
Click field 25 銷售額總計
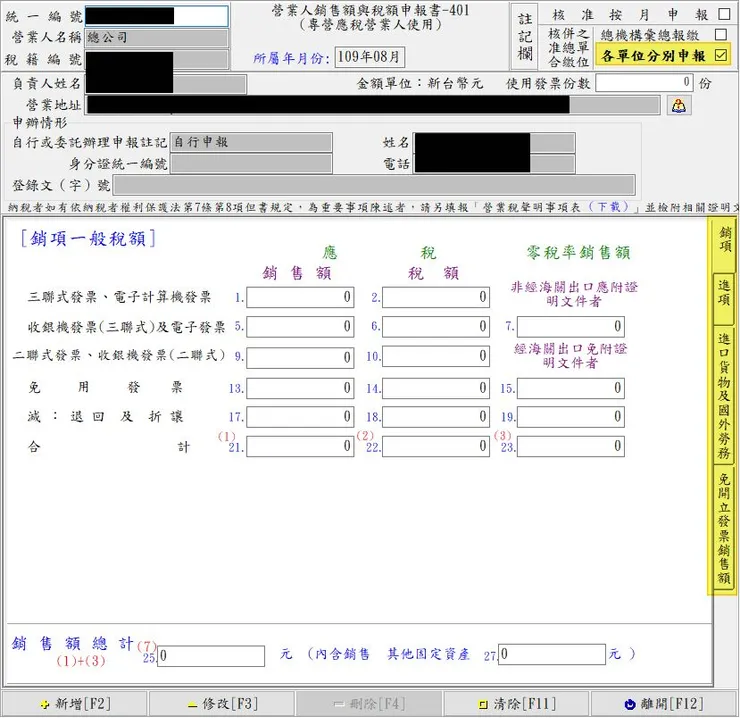pyautogui.click(x=211, y=656)
